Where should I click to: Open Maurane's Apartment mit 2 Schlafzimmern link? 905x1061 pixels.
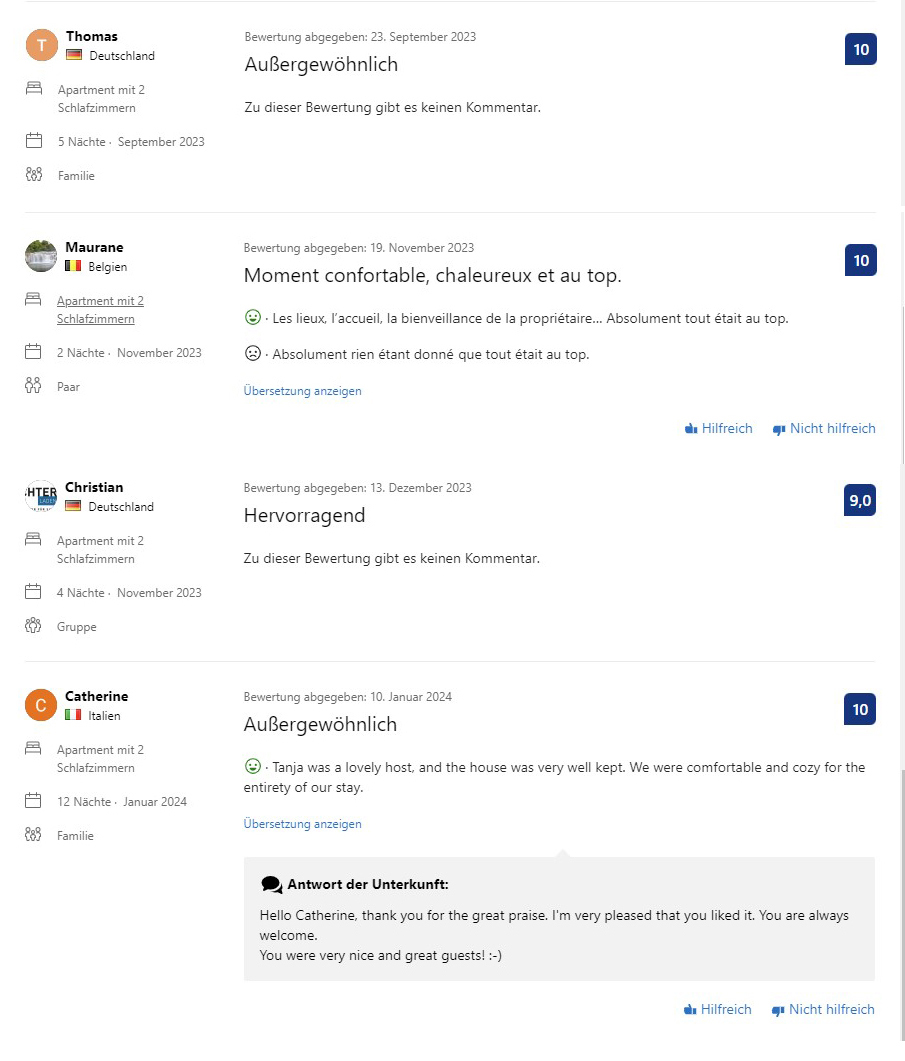pyautogui.click(x=100, y=310)
